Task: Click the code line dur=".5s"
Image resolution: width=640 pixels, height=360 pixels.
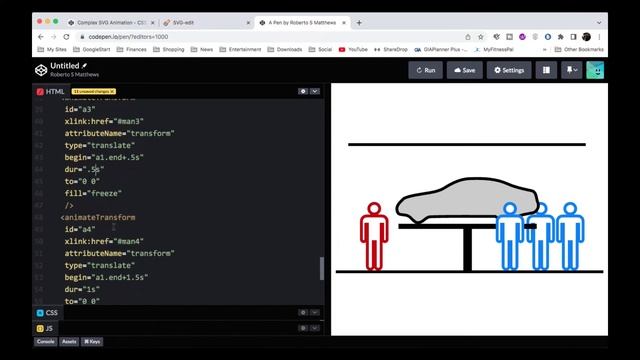Action: point(84,169)
